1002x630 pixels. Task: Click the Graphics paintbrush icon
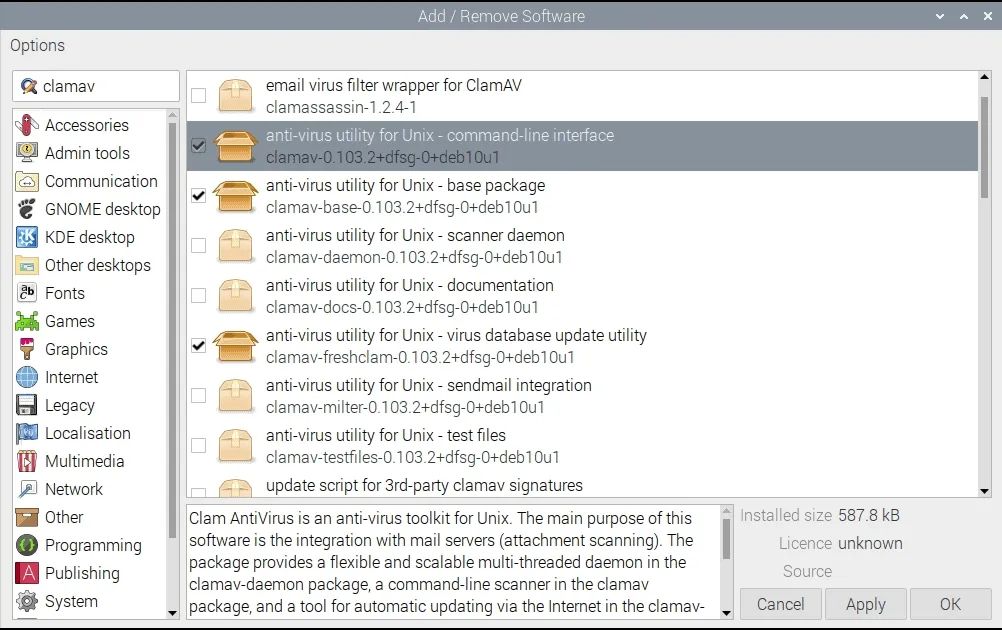(27, 349)
